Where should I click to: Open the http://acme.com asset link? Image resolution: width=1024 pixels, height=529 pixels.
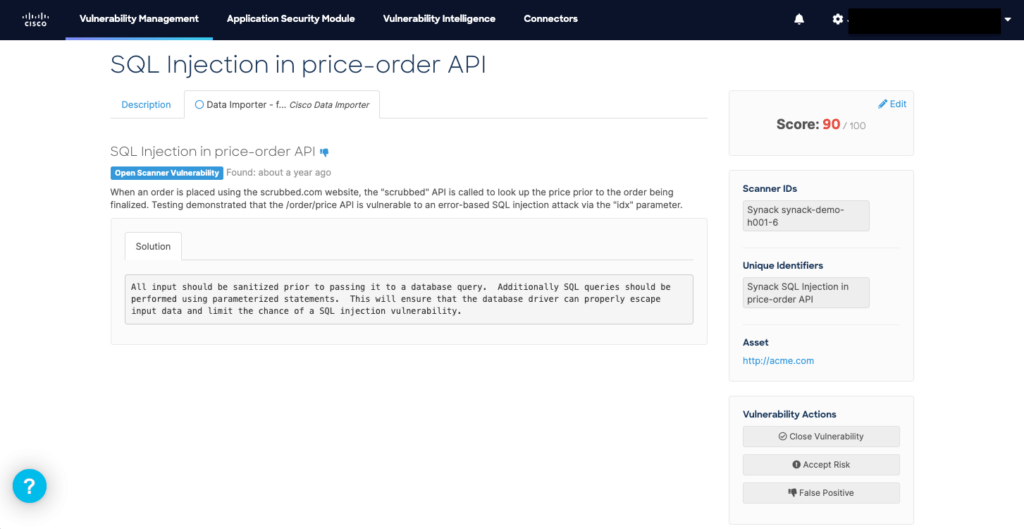(x=778, y=361)
